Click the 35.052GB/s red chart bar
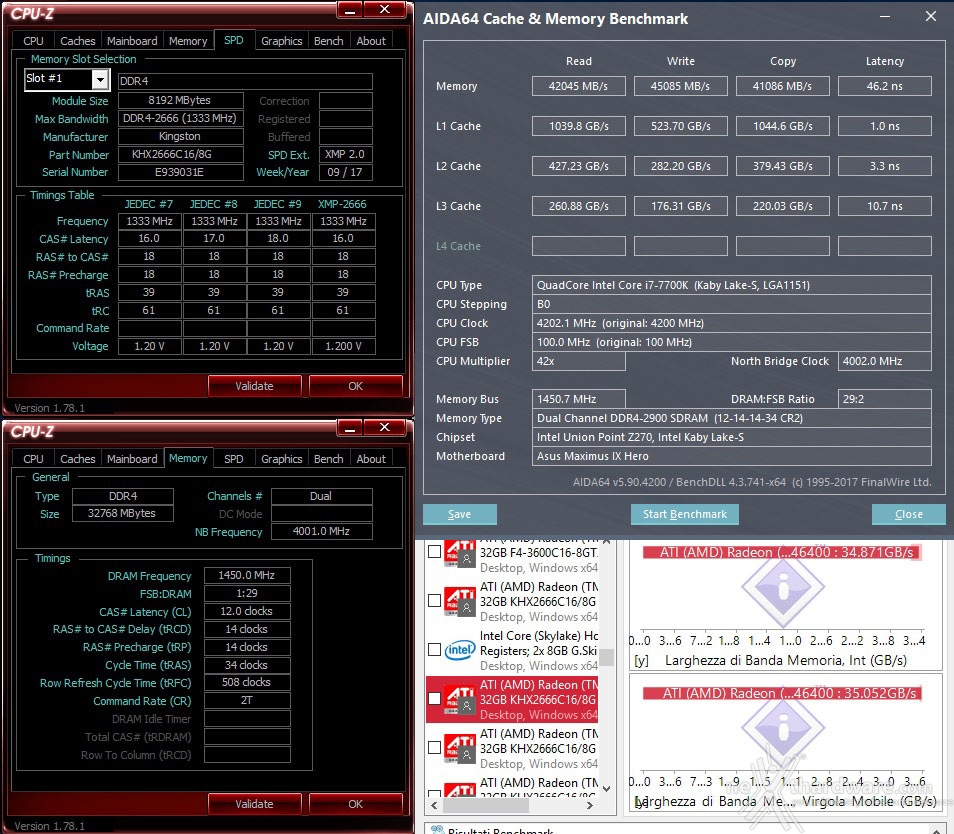954x834 pixels. point(783,693)
